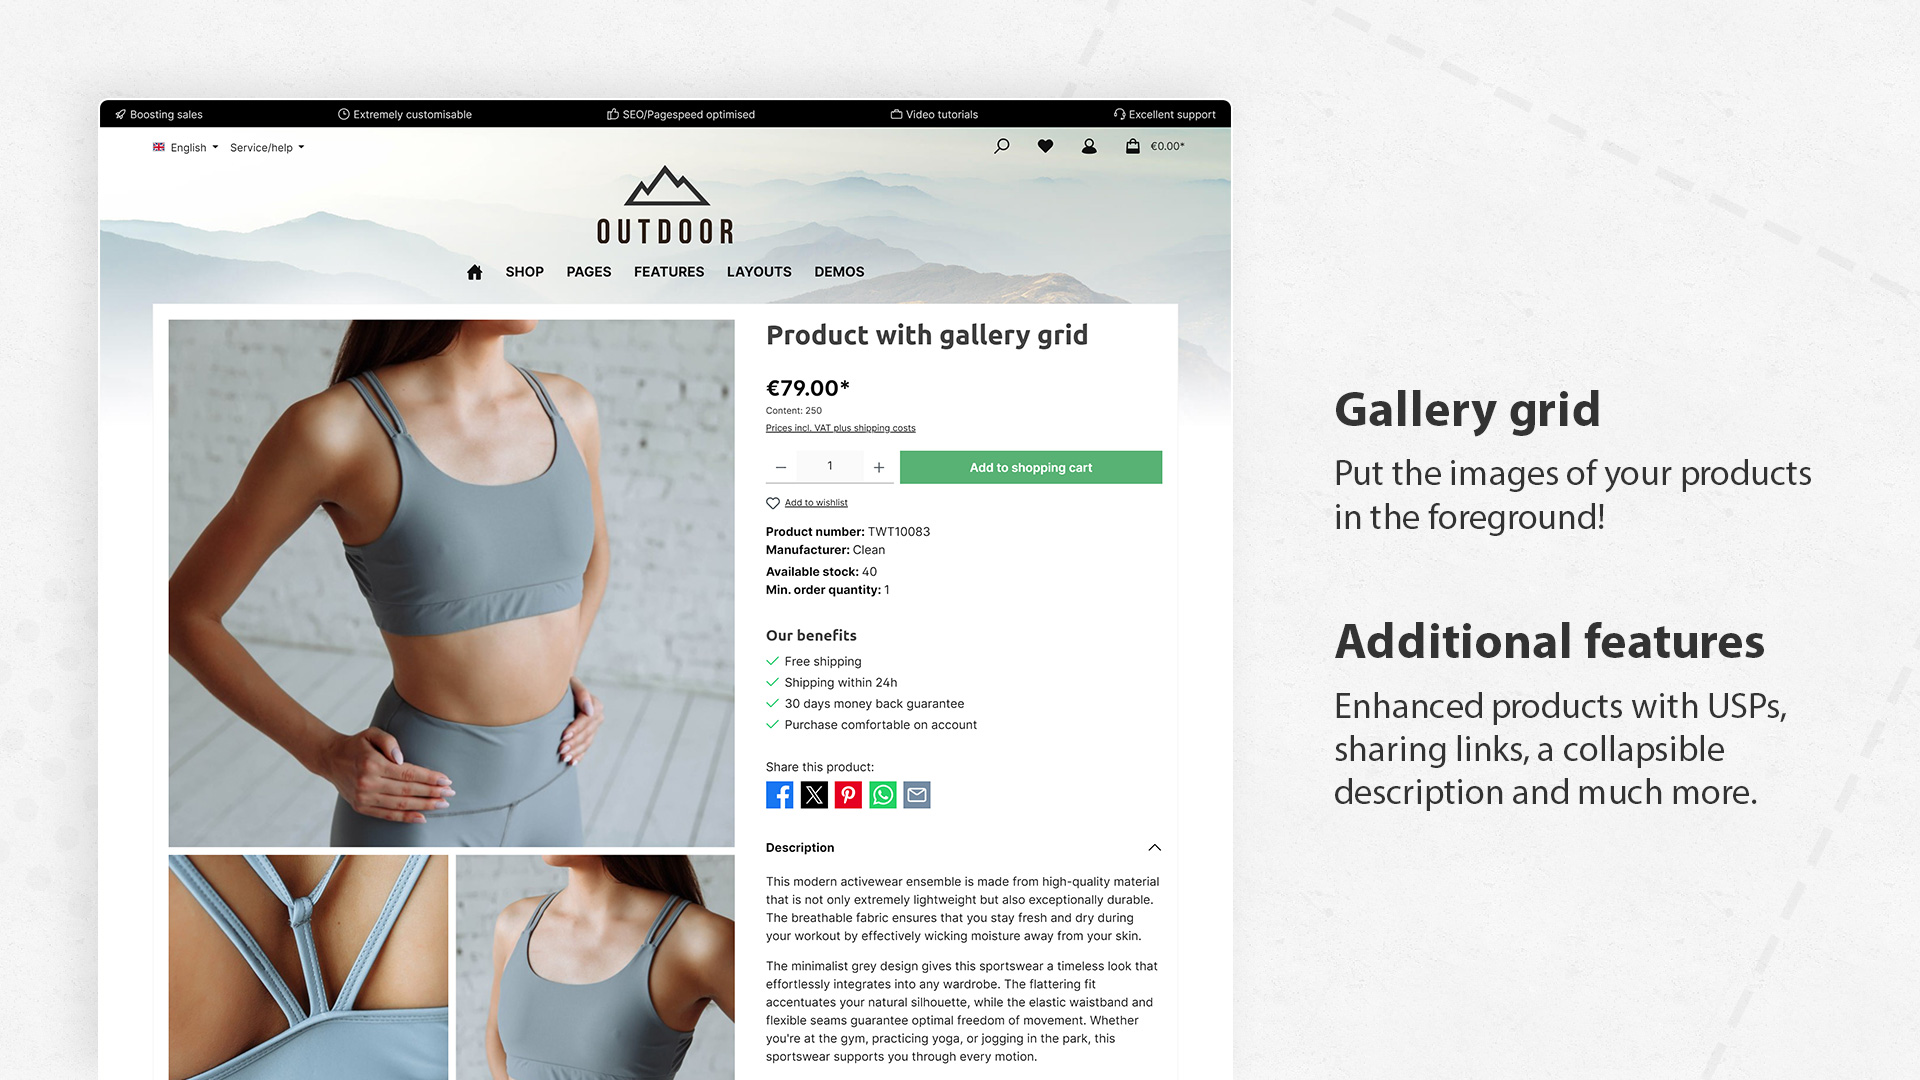Screen dimensions: 1920x1080
Task: Share product on Facebook
Action: coord(780,795)
